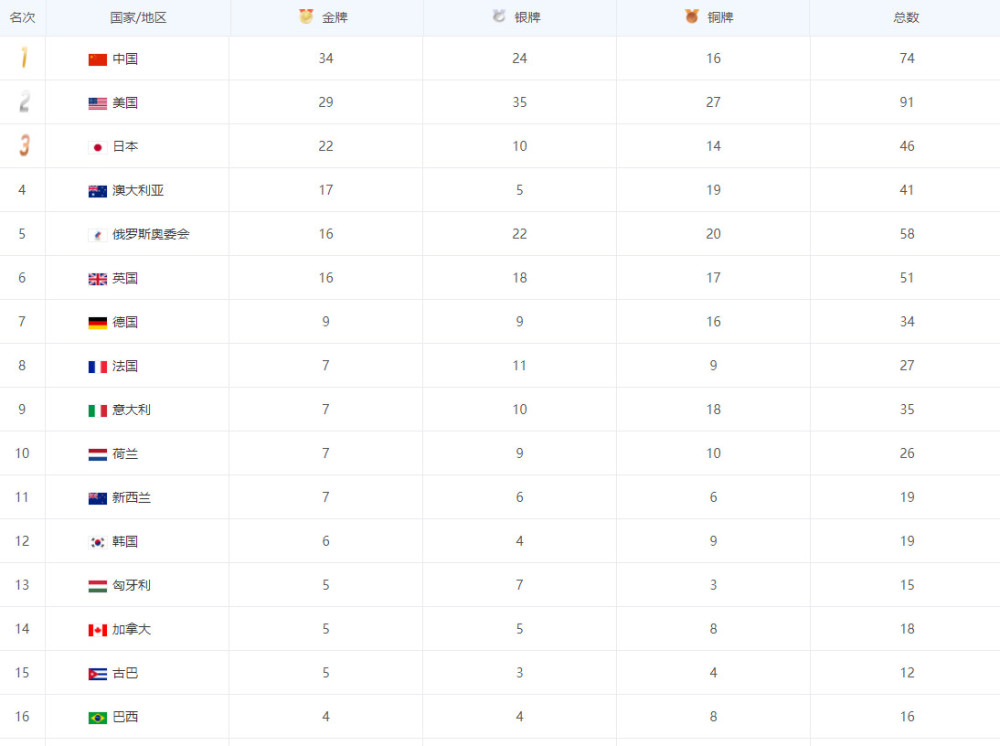Select country name 韩国
The image size is (1000, 746).
click(125, 541)
